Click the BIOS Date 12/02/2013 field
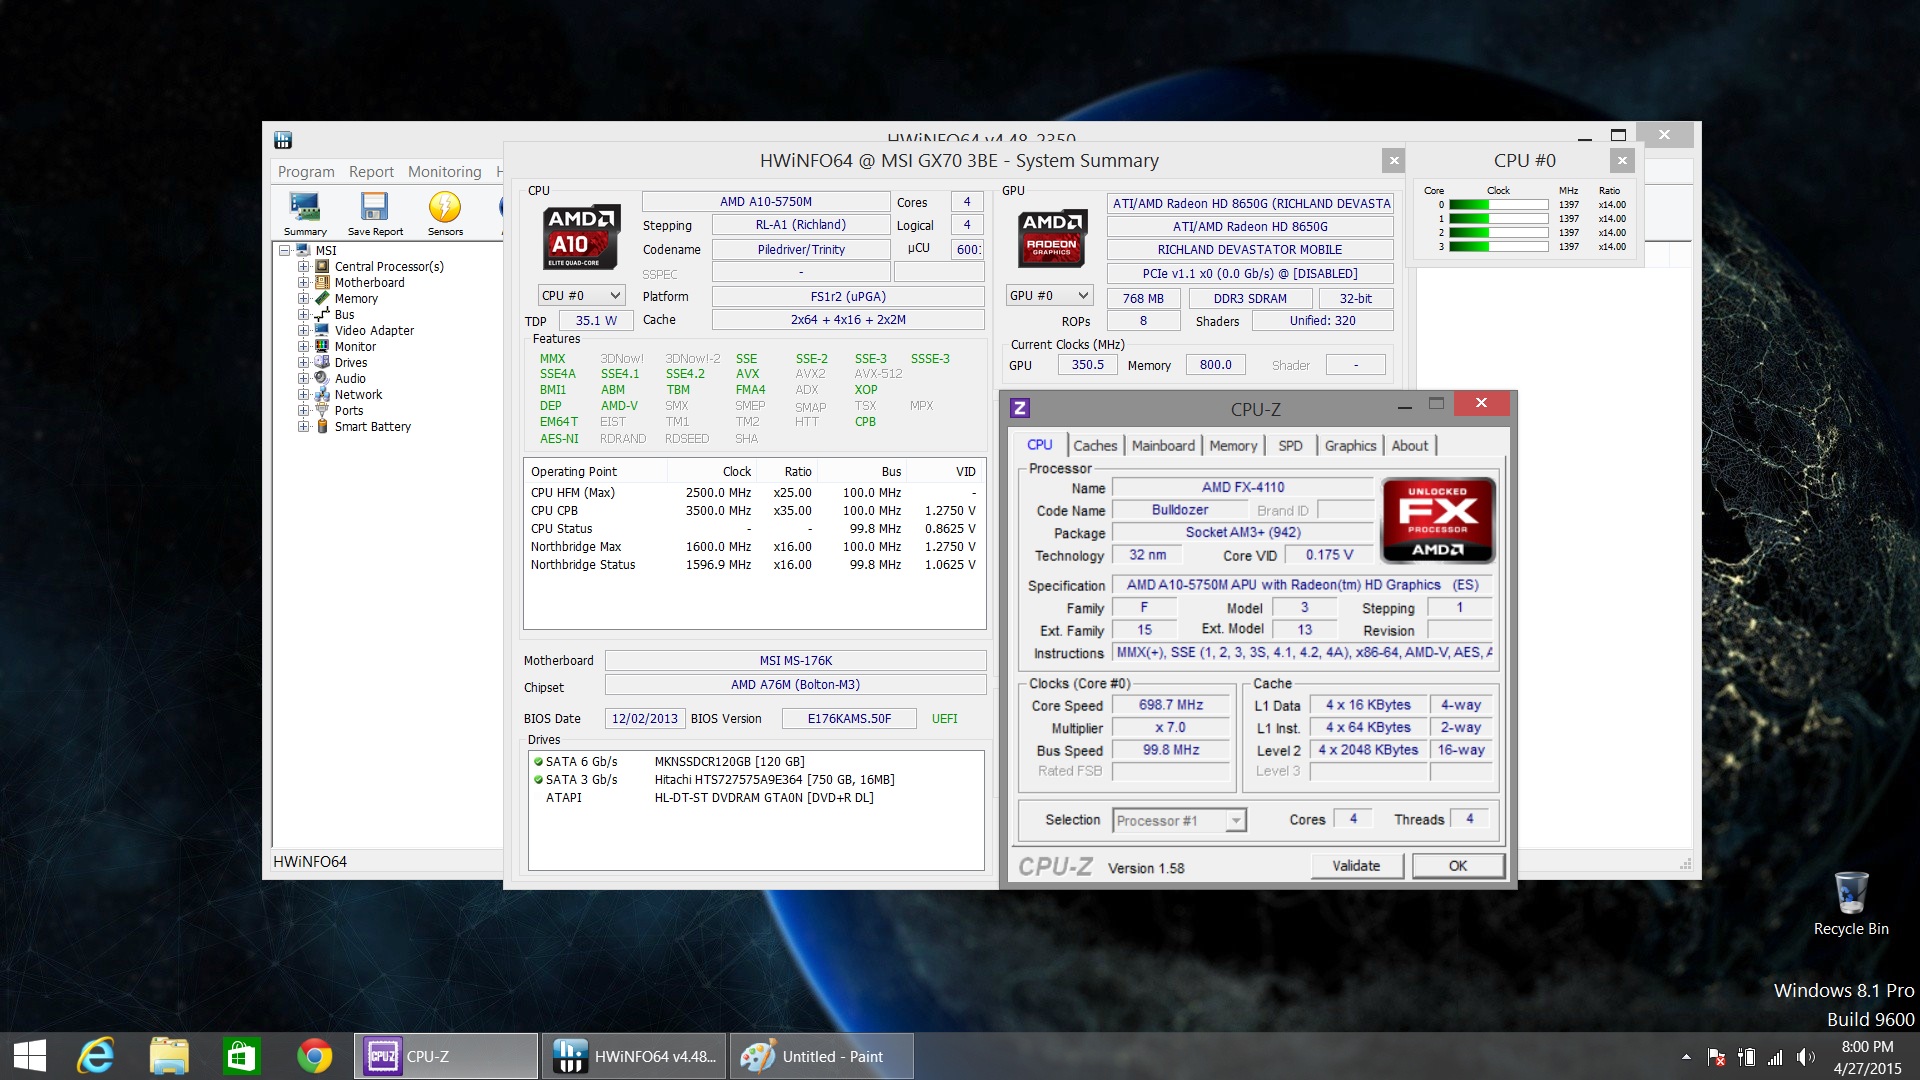This screenshot has height=1080, width=1920. pyautogui.click(x=645, y=718)
